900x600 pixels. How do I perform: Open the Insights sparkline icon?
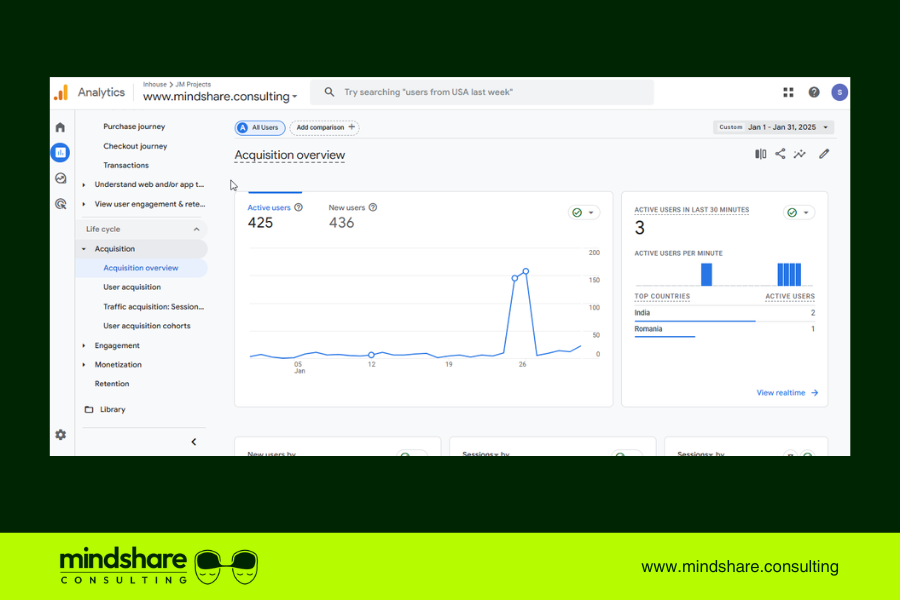pyautogui.click(x=800, y=154)
